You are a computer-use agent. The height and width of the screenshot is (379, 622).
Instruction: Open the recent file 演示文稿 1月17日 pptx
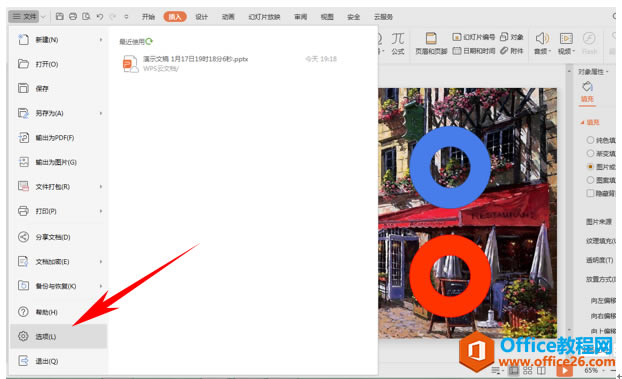click(x=230, y=63)
